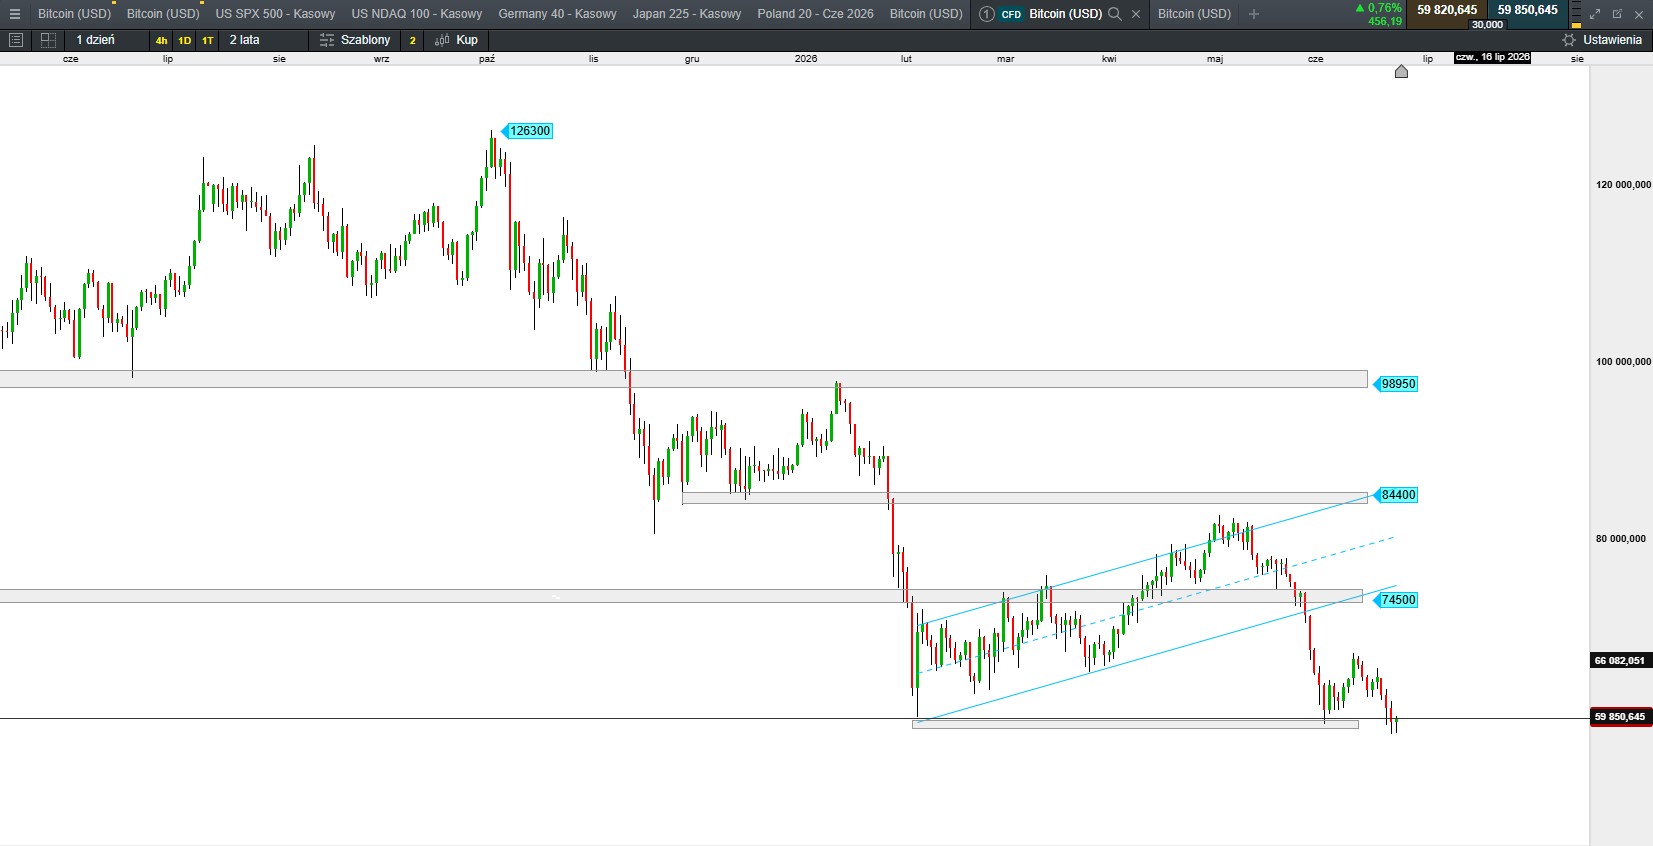Expand chart to fullscreen with arrows icon
Viewport: 1653px width, 846px height.
click(1595, 14)
